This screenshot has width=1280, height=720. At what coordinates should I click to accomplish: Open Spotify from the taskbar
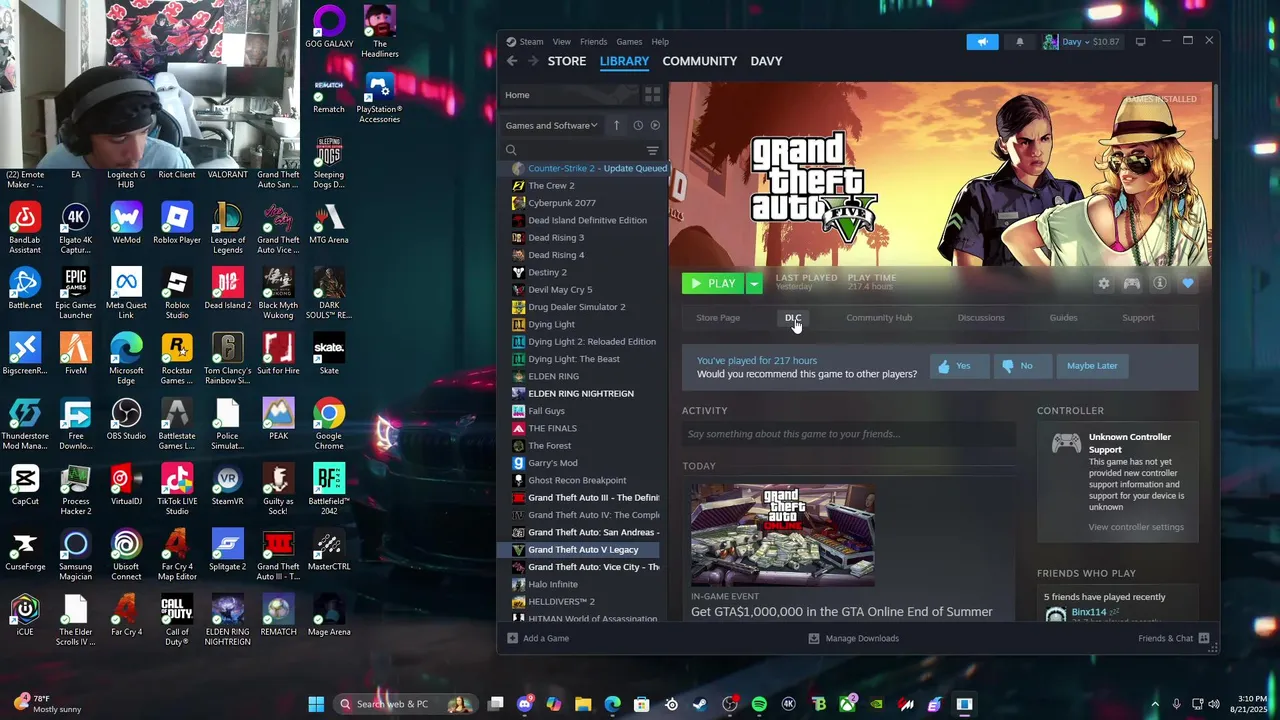[759, 704]
